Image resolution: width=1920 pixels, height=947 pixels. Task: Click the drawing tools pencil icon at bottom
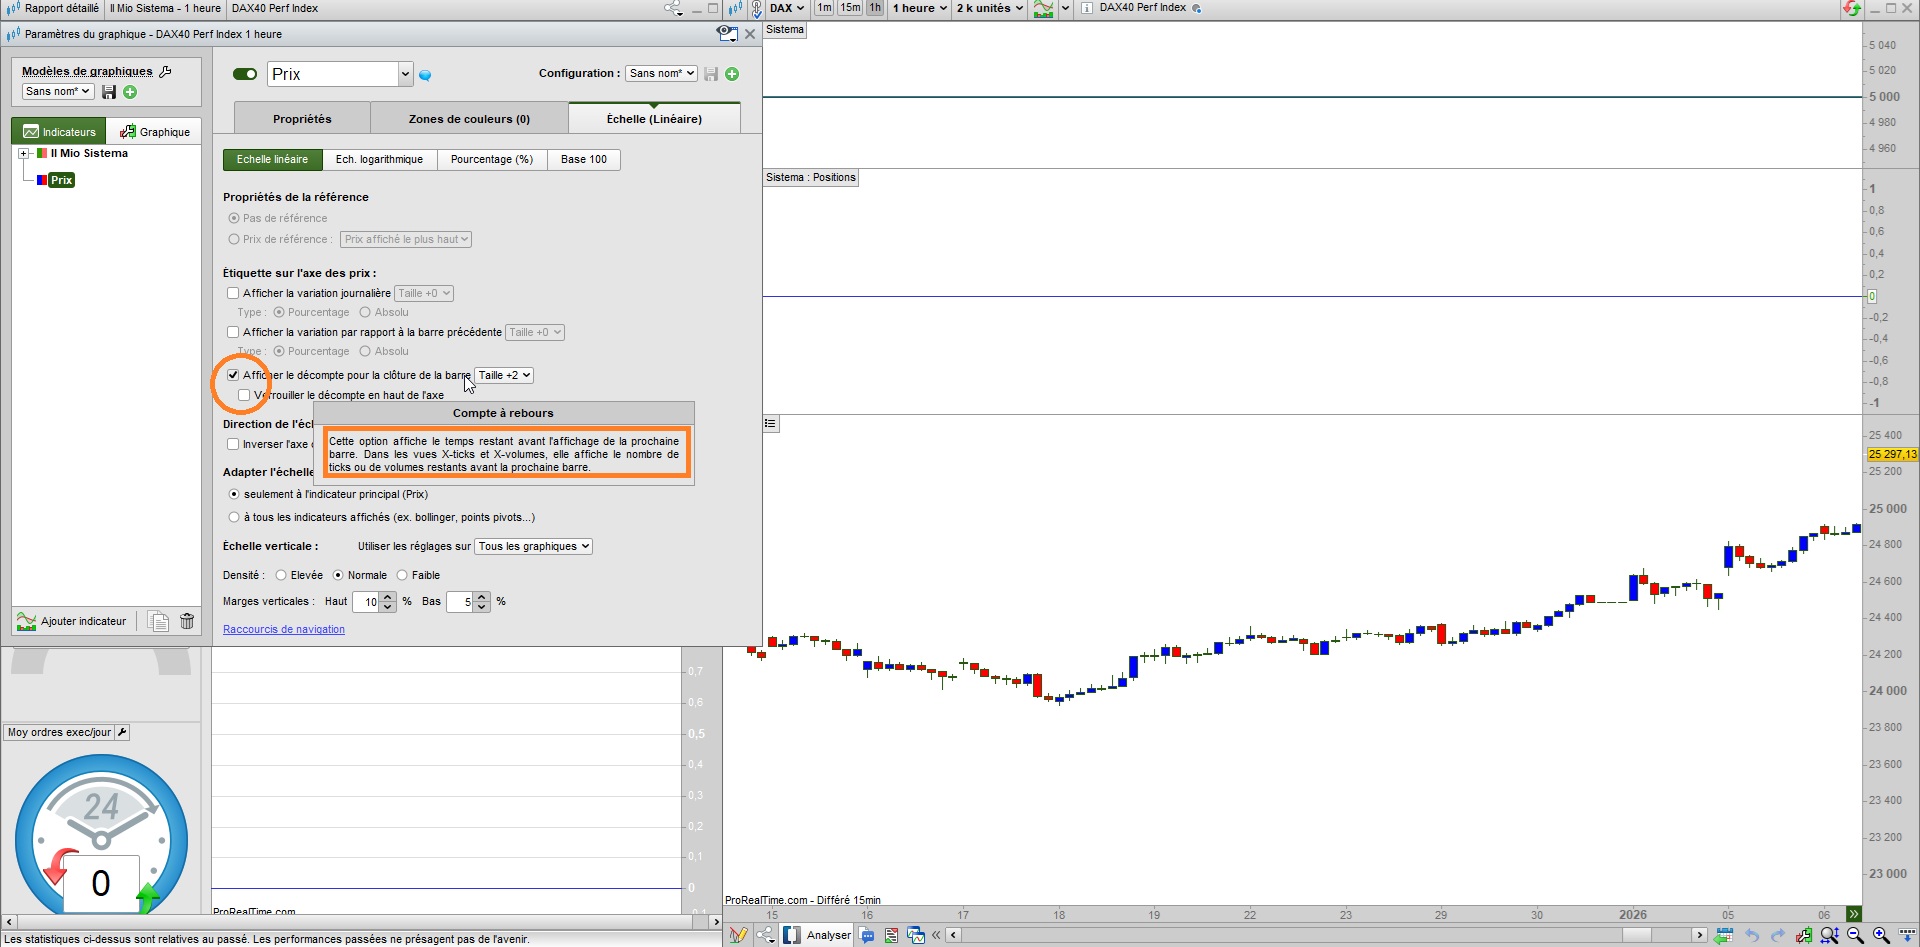[x=738, y=935]
